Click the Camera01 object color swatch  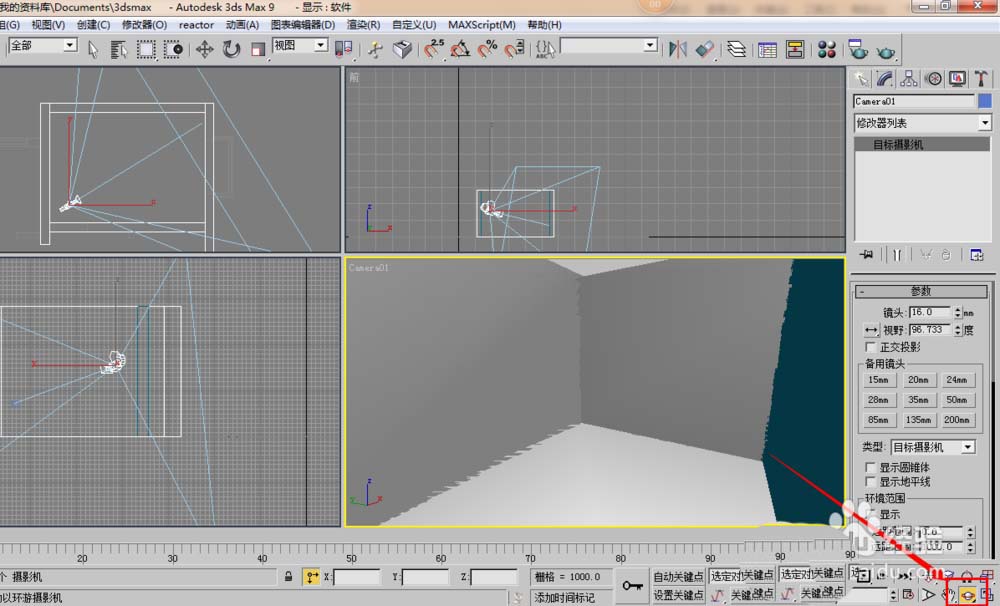click(985, 101)
